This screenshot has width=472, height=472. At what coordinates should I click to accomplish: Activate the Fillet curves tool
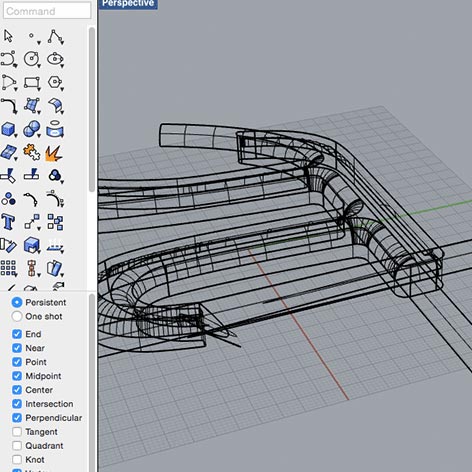coord(9,106)
